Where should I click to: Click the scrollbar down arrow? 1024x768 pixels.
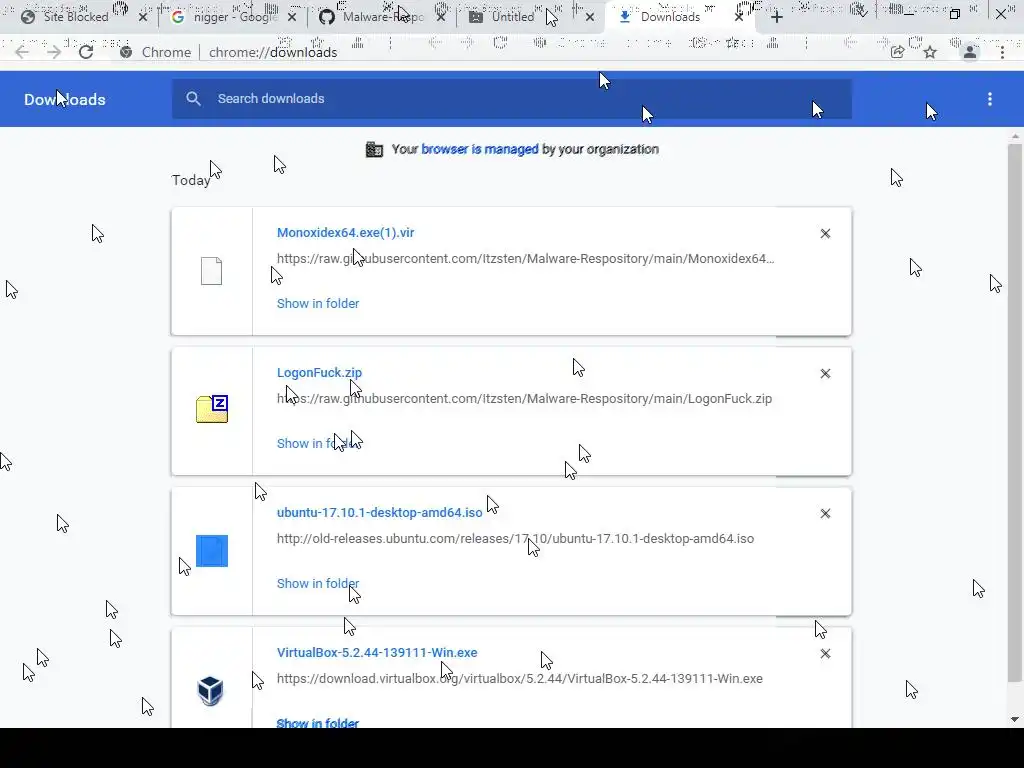(1014, 720)
